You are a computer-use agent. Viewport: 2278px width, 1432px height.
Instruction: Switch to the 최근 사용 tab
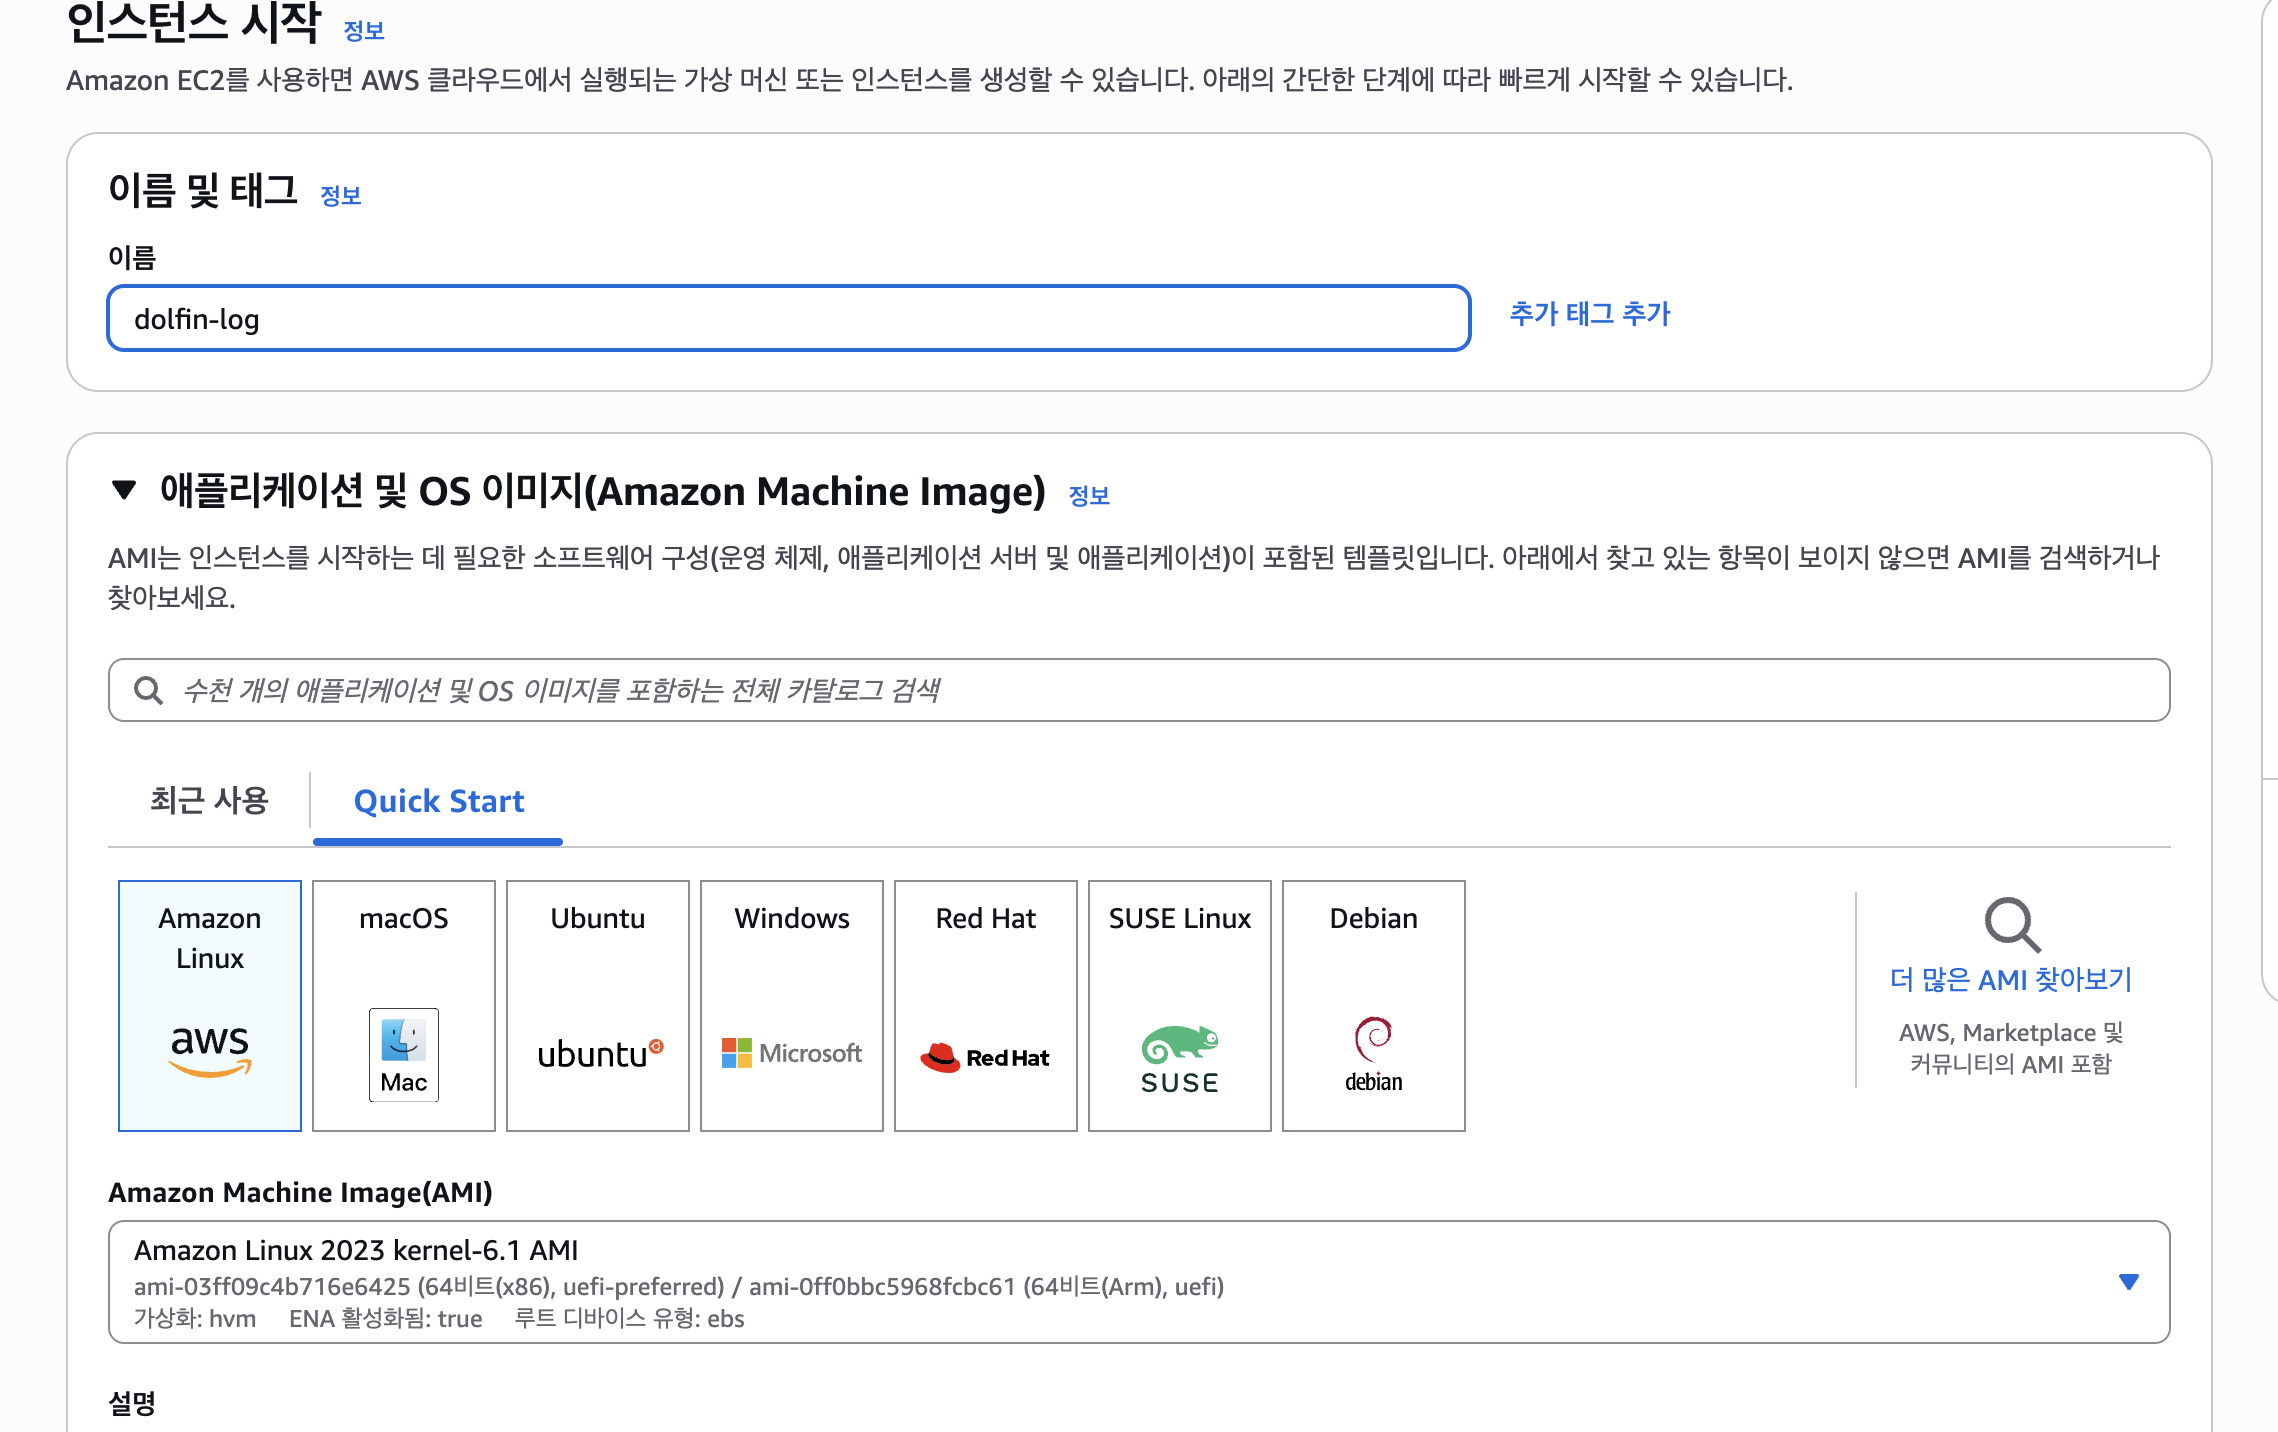(209, 801)
